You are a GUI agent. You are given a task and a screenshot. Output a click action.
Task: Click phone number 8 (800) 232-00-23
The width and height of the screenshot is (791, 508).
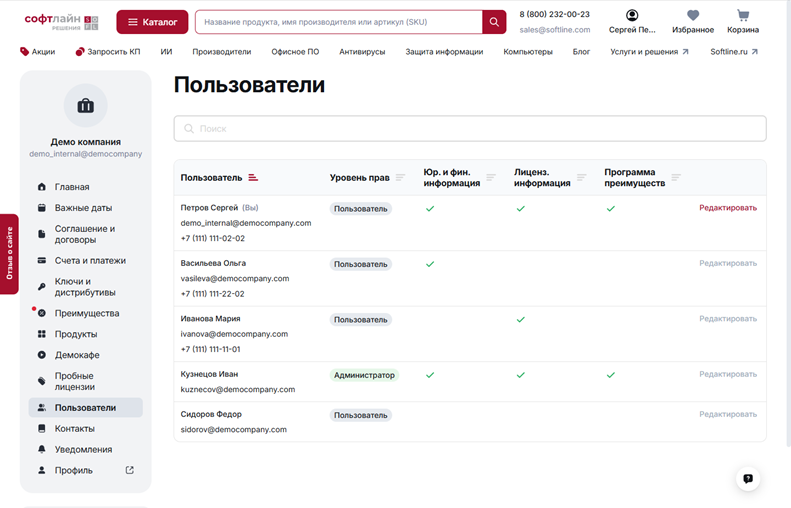(554, 14)
